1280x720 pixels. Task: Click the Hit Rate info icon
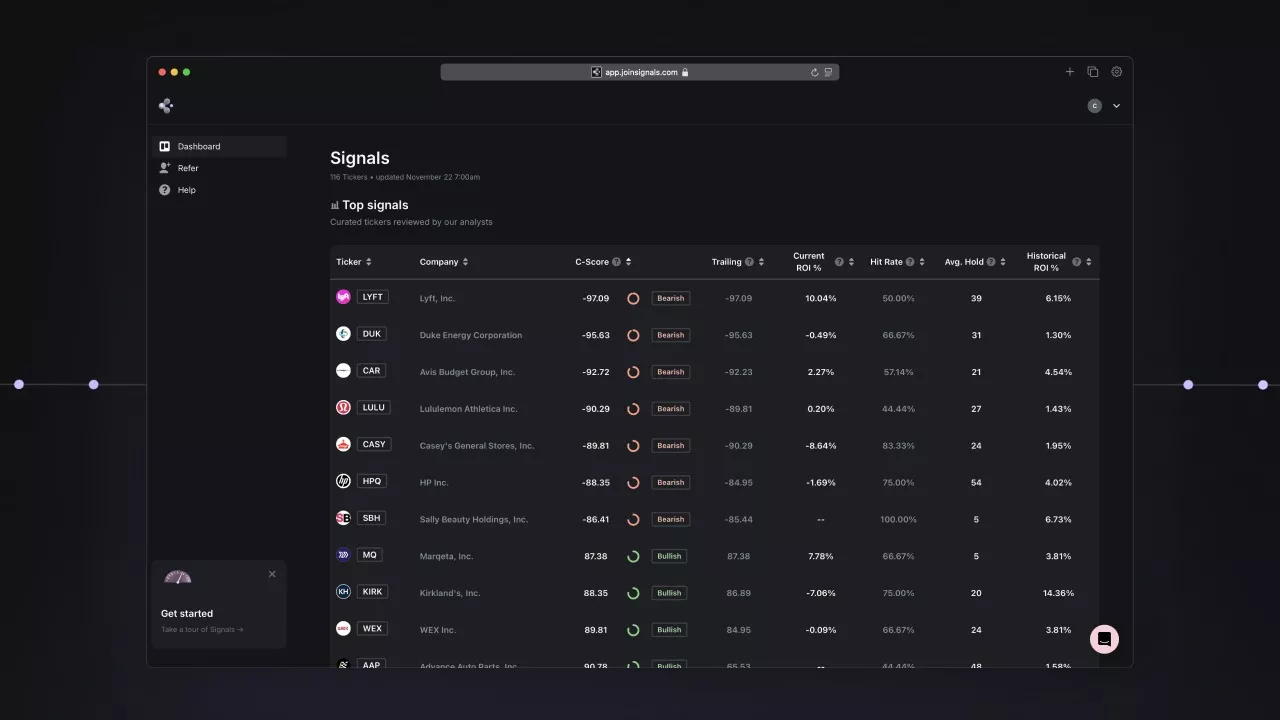coord(910,262)
